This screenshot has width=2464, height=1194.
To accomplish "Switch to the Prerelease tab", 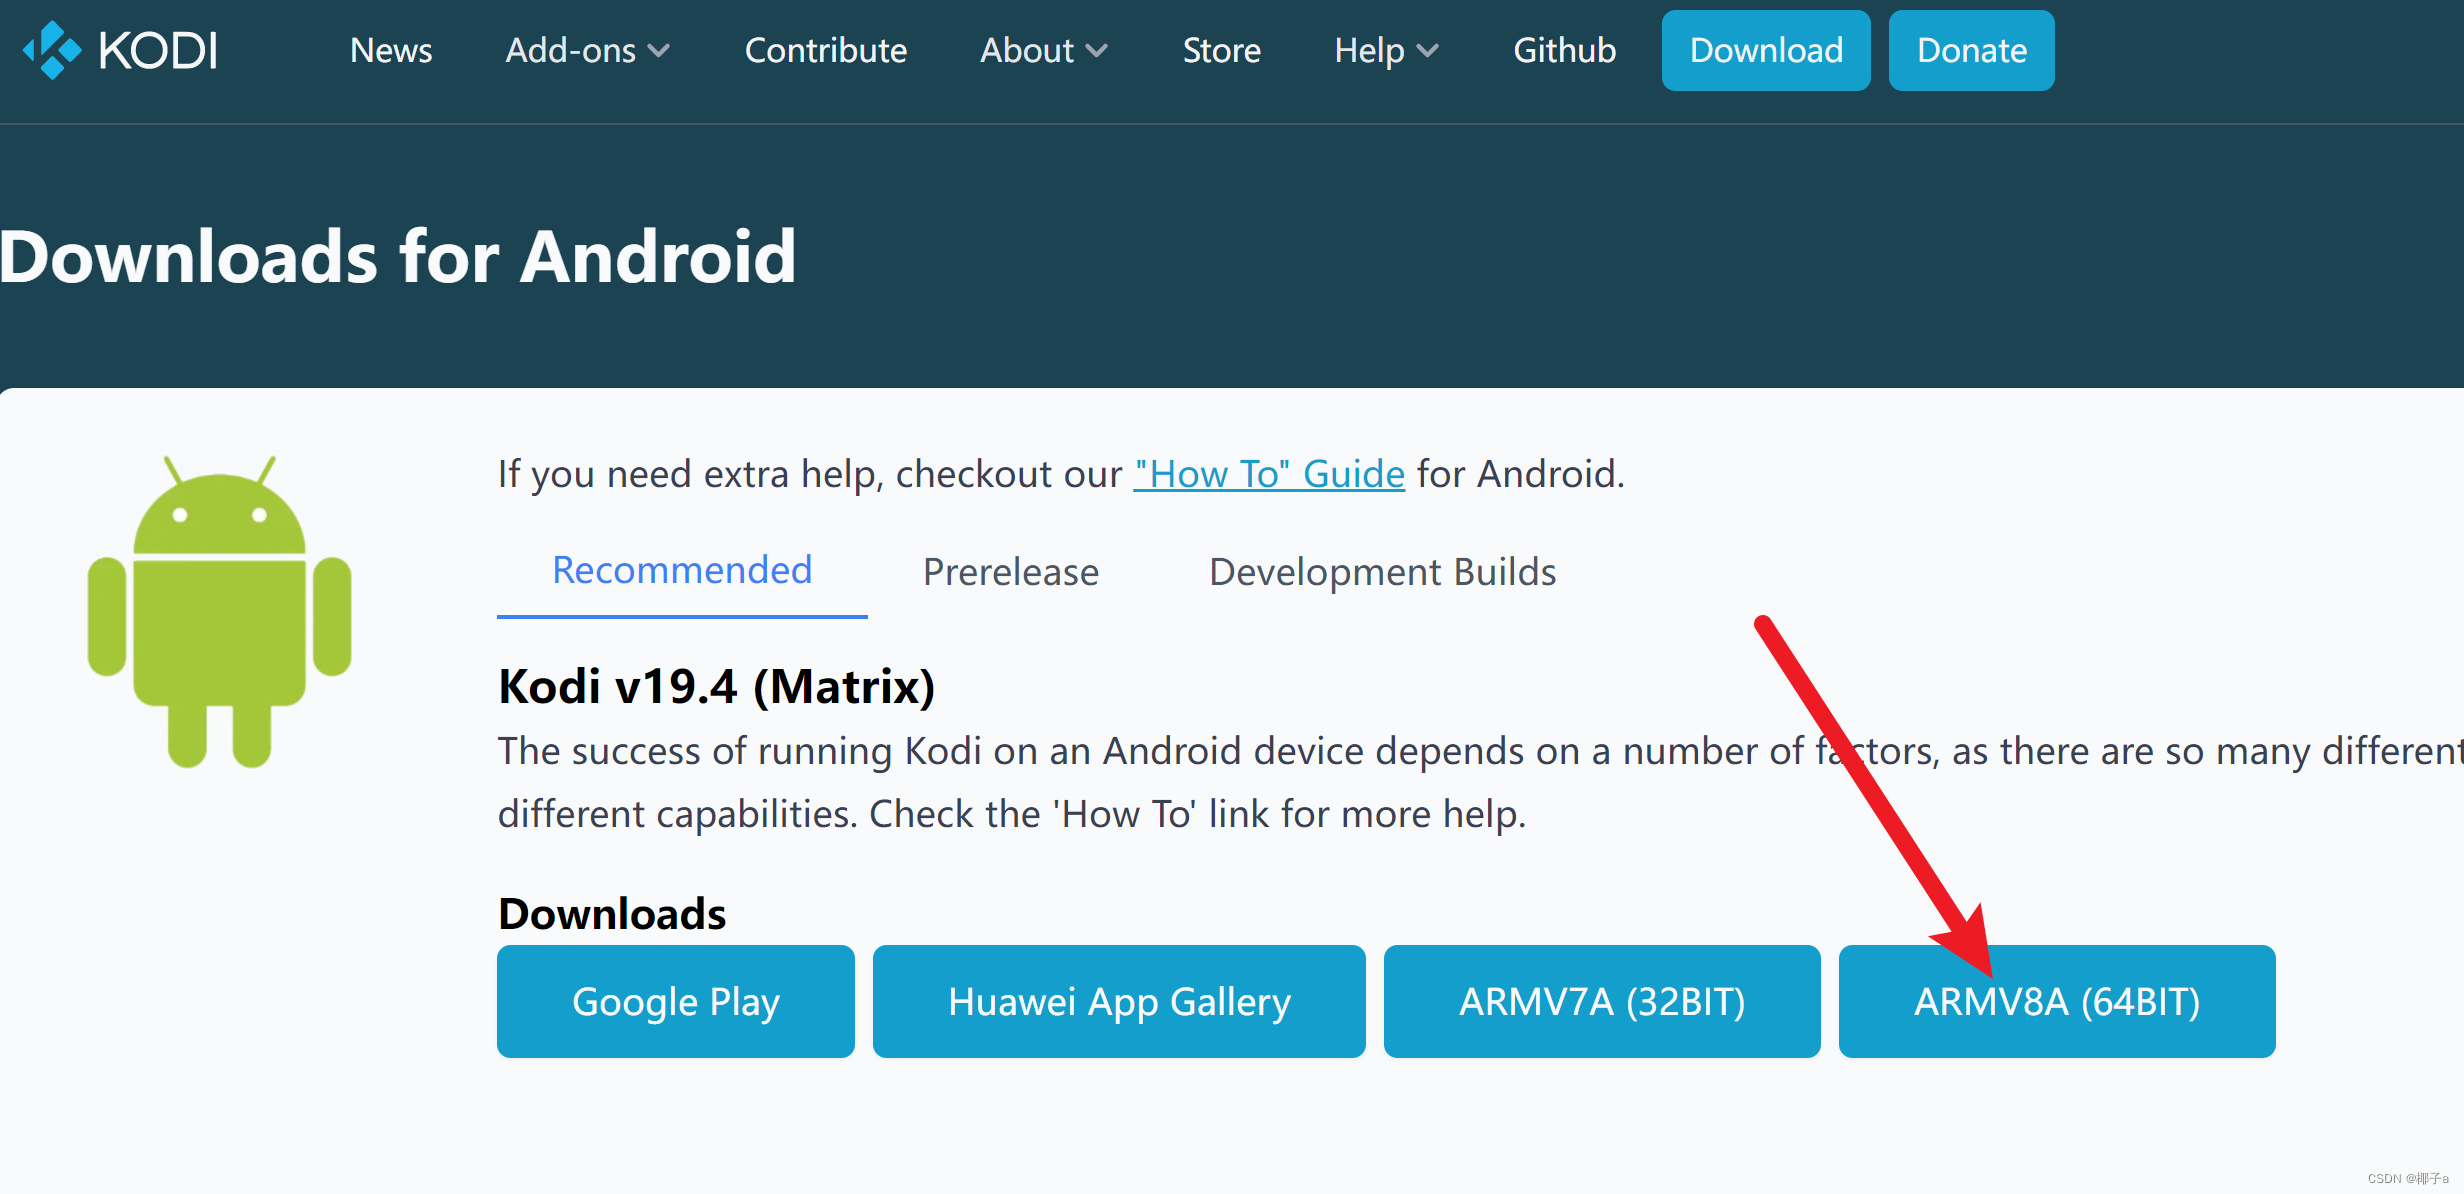I will click(1010, 572).
